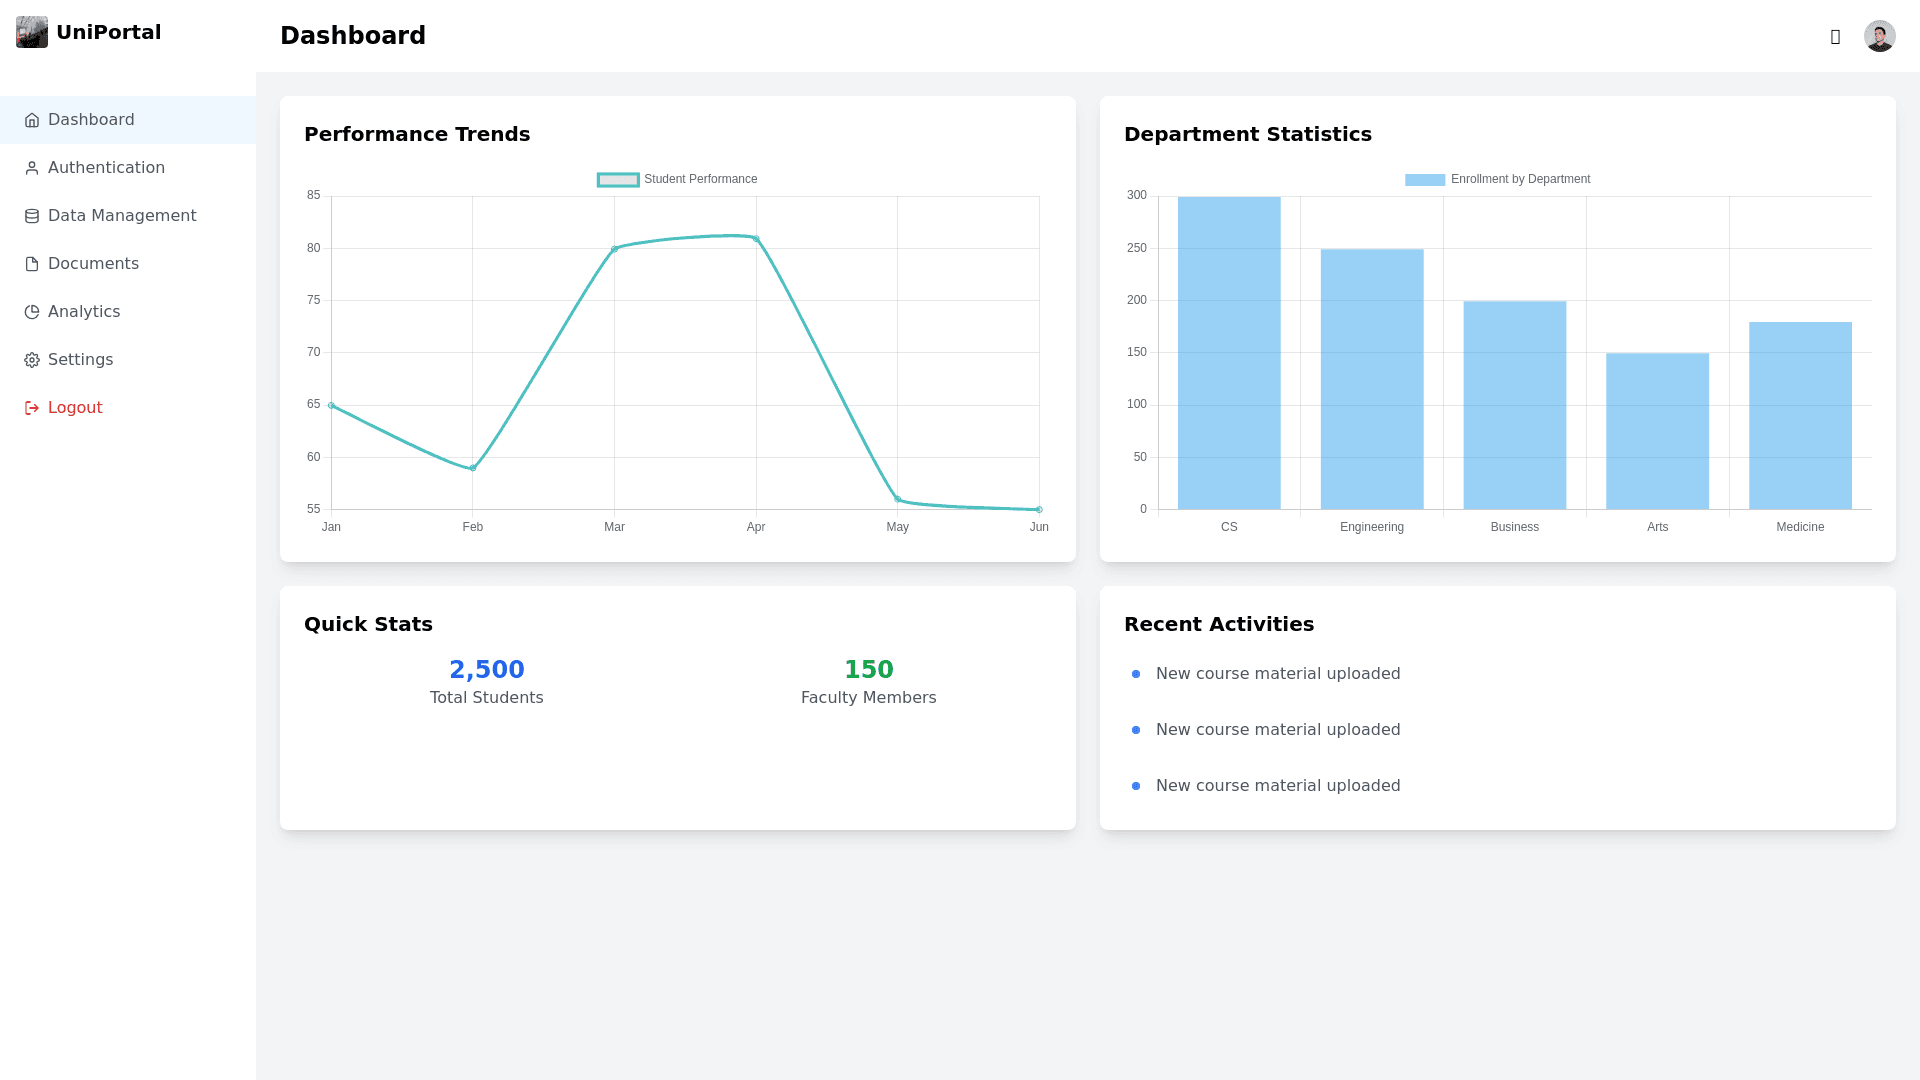The image size is (1920, 1080).
Task: Go to the Data Management menu item
Action: pos(122,216)
